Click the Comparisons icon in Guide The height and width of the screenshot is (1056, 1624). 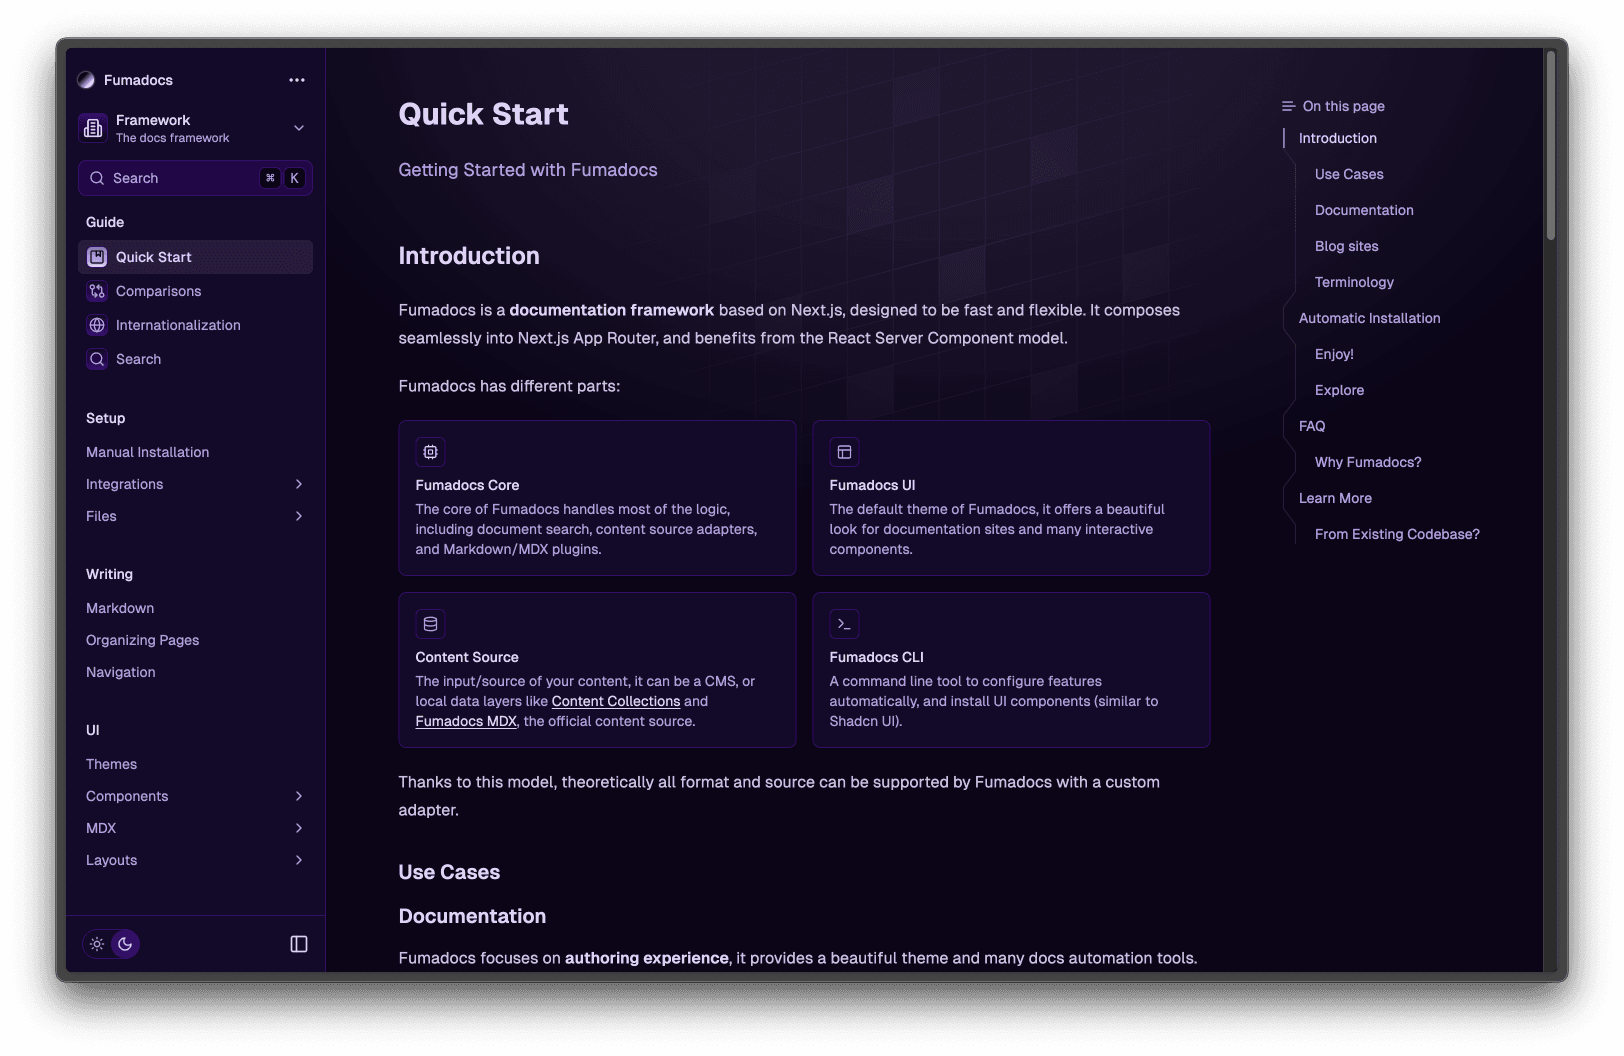coord(97,291)
